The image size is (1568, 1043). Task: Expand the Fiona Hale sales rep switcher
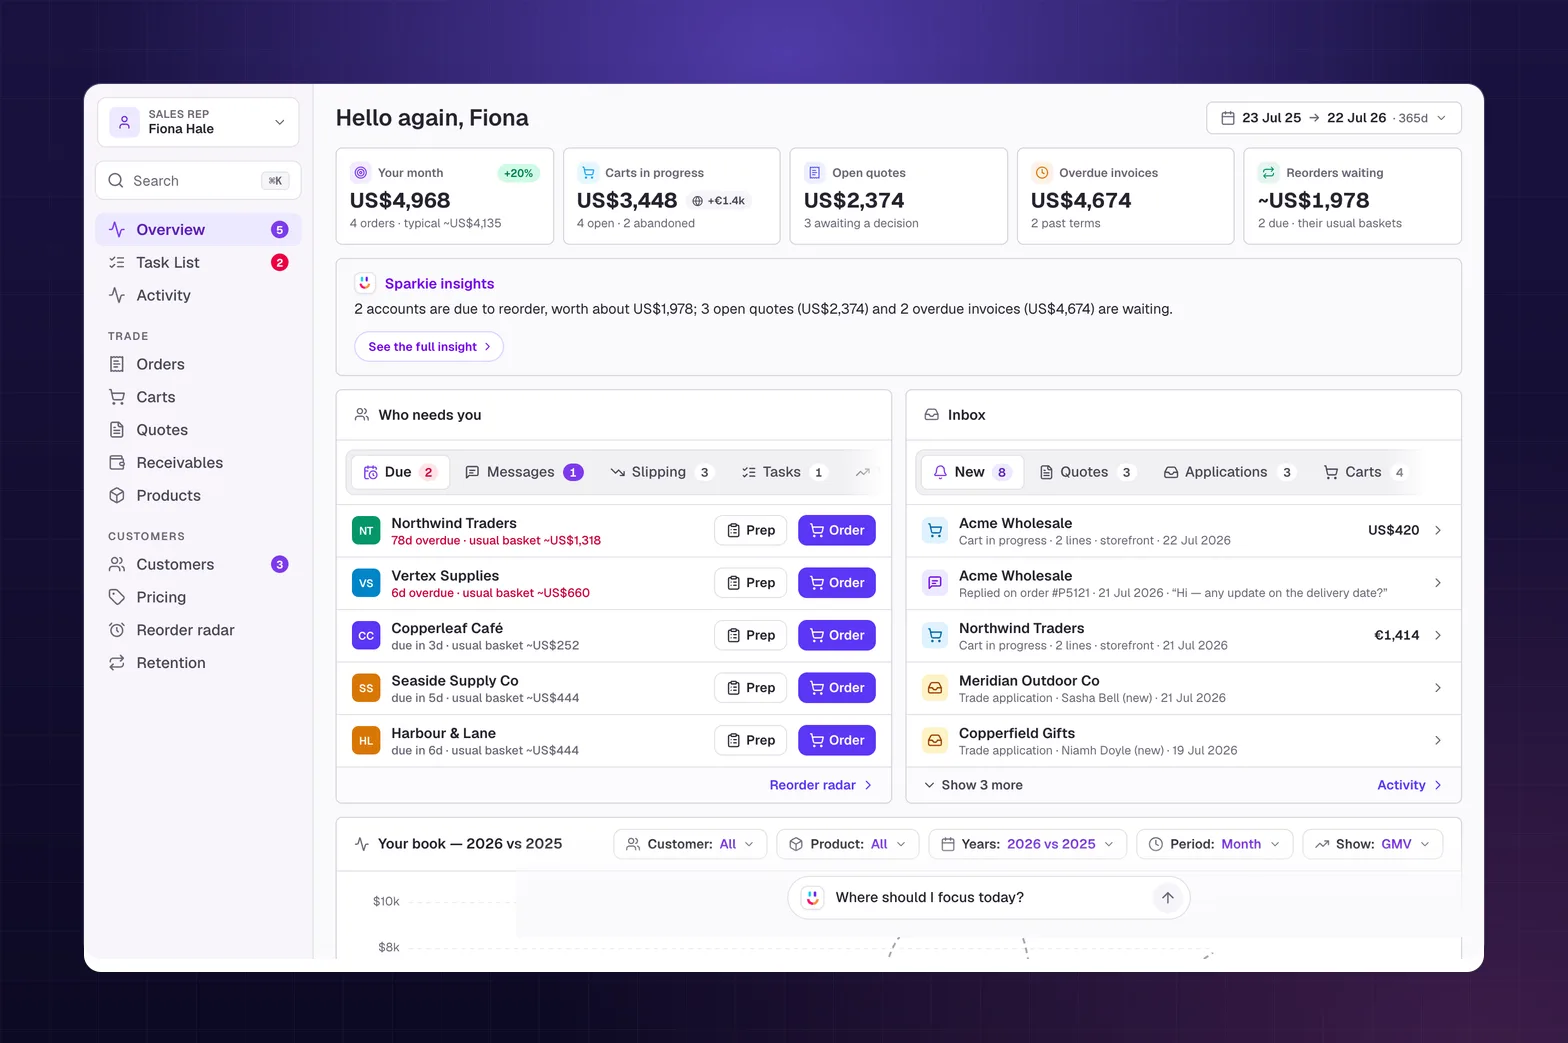(198, 122)
